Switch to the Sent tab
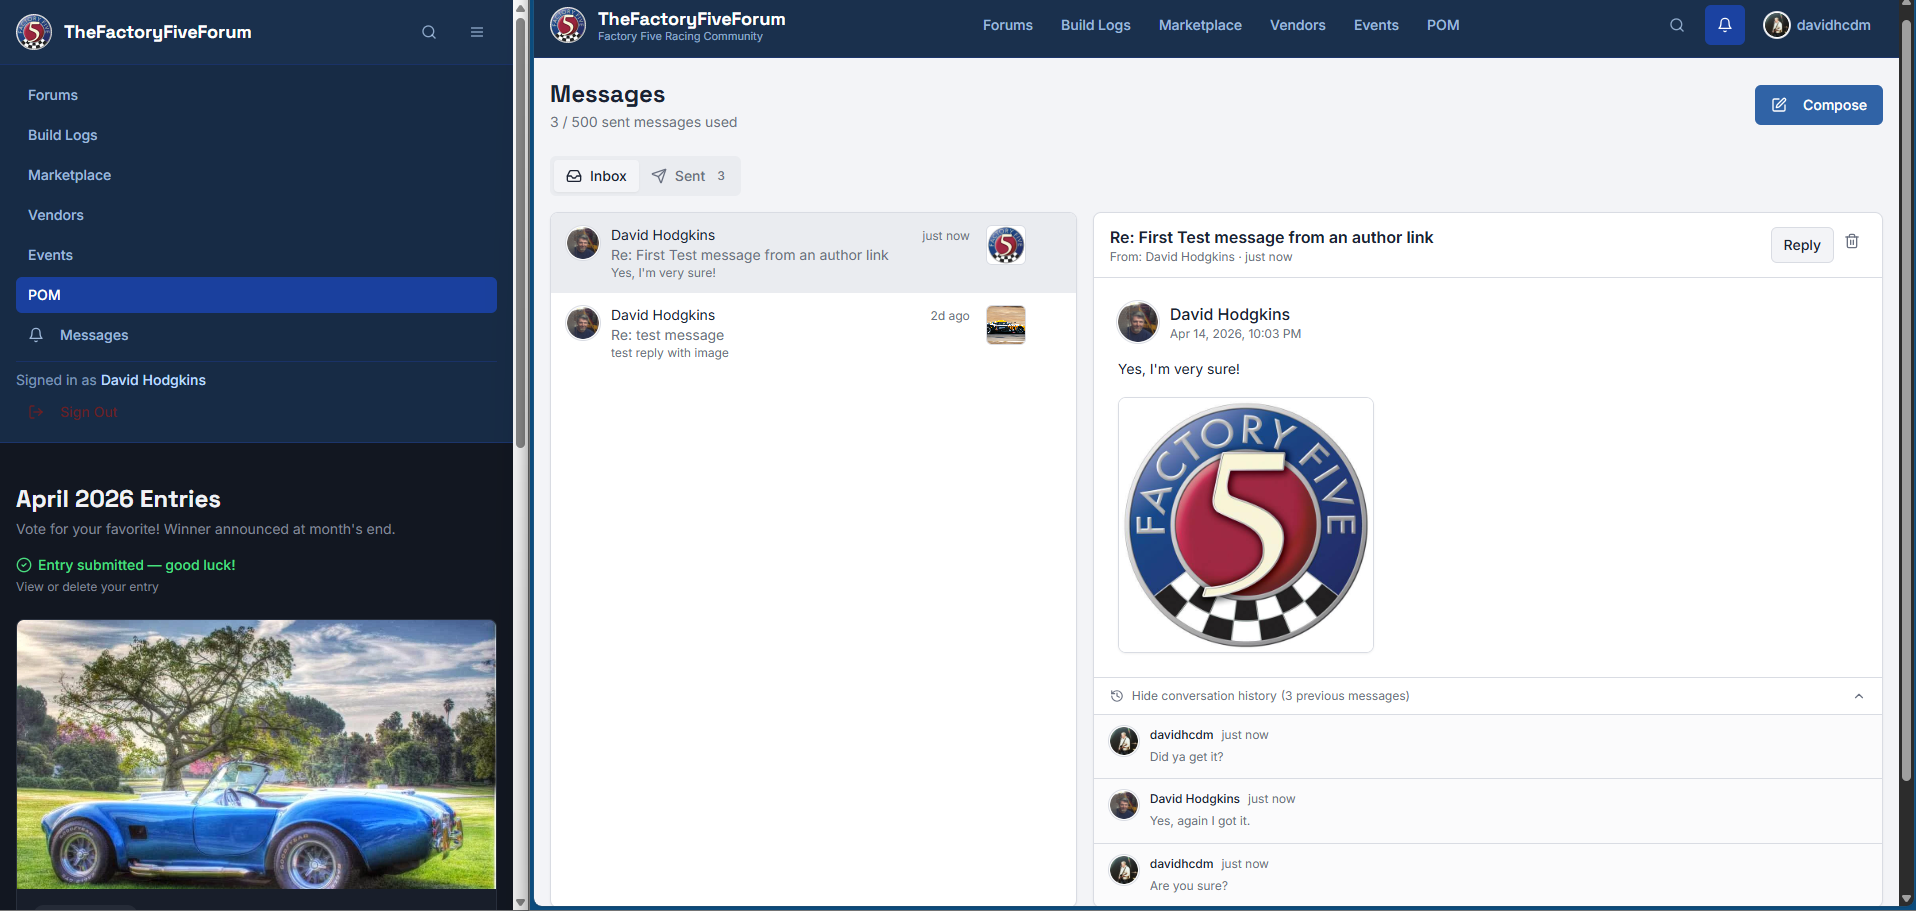The image size is (1916, 911). pos(689,176)
